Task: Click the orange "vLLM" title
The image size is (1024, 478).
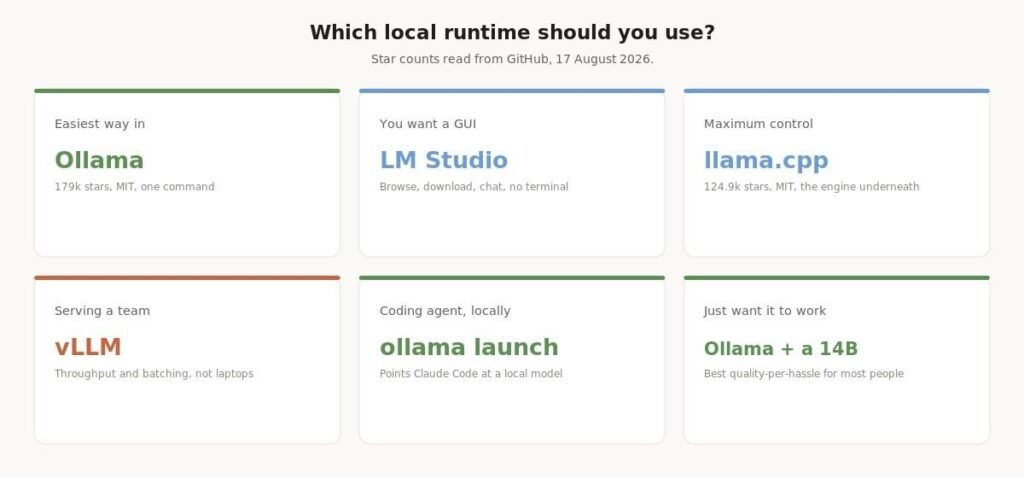Action: (88, 347)
